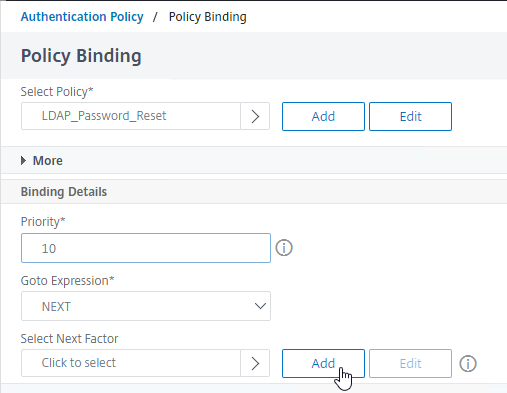This screenshot has width=507, height=393.
Task: Open the policy picker arrow beside LDAP_Password_Reset
Action: (x=255, y=116)
